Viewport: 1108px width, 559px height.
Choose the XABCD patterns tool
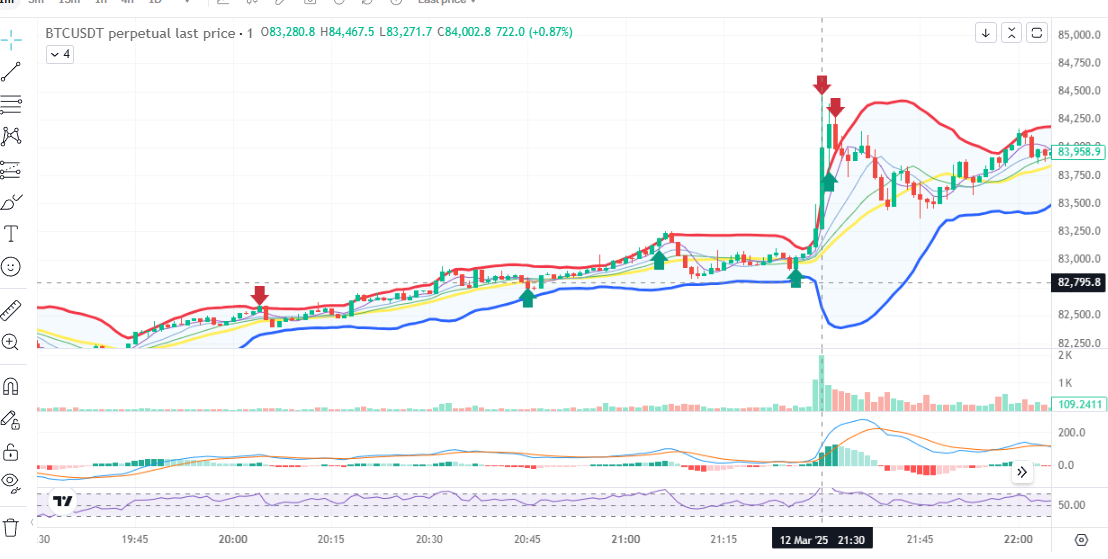click(x=11, y=136)
